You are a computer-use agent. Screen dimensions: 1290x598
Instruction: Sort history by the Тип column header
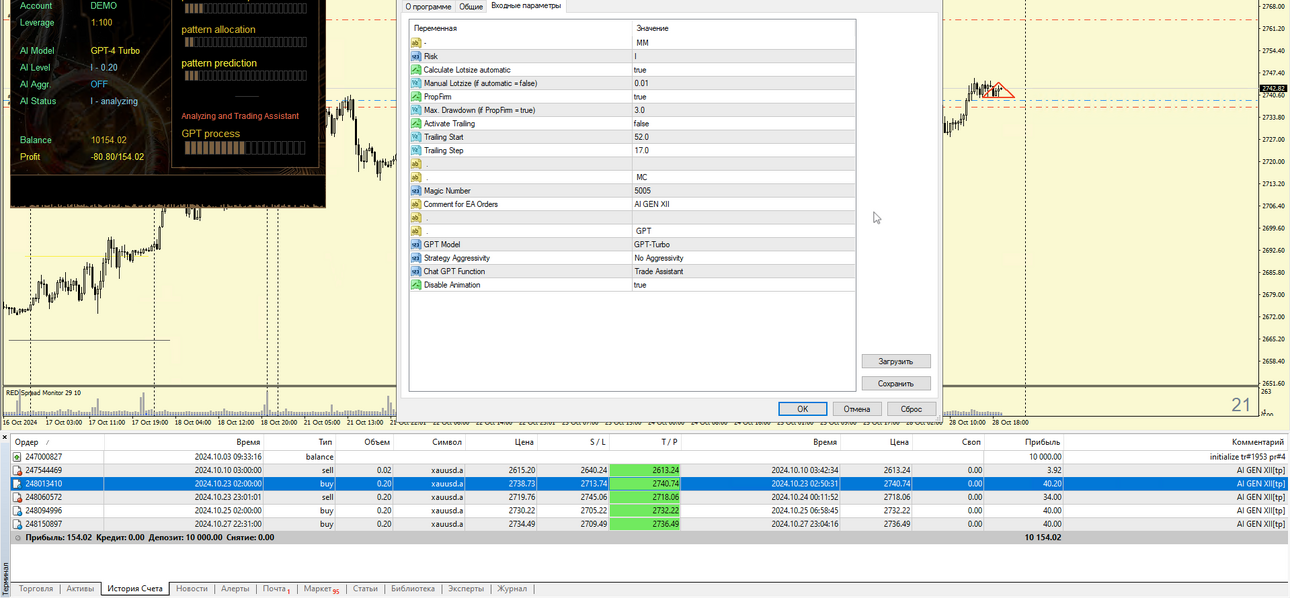click(326, 441)
